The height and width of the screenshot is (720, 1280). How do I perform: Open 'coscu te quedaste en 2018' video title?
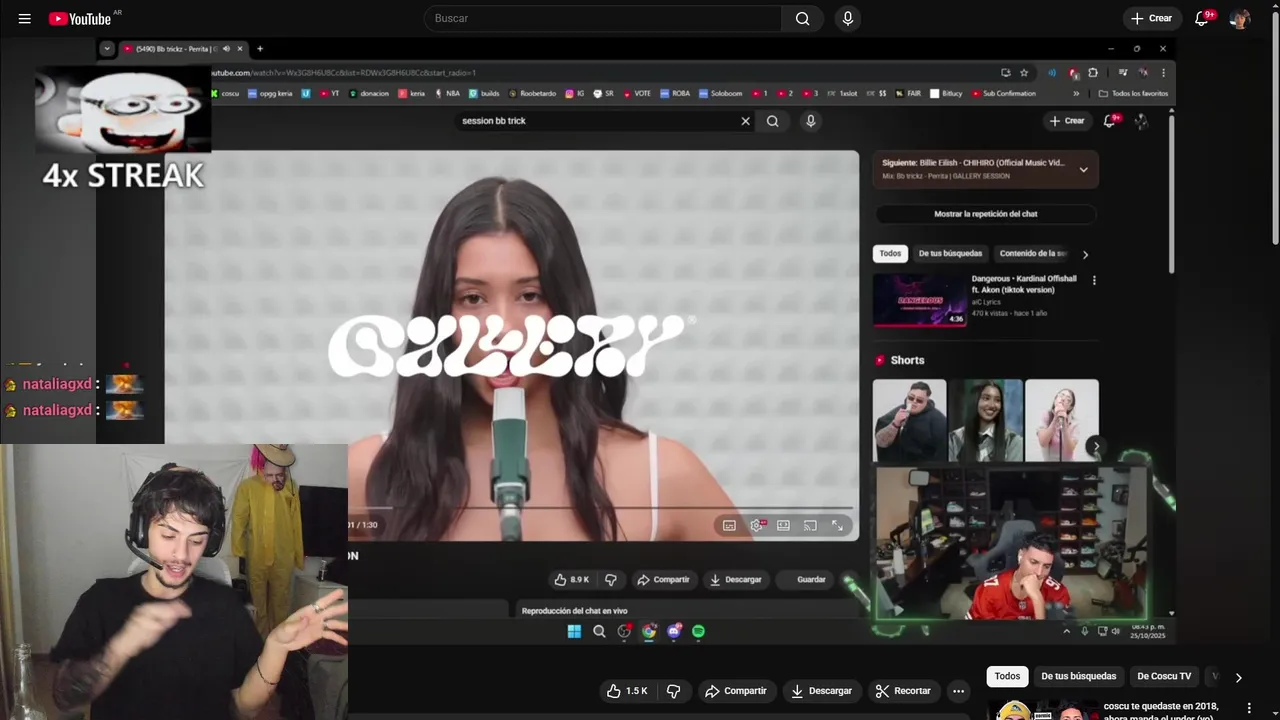(1160, 711)
